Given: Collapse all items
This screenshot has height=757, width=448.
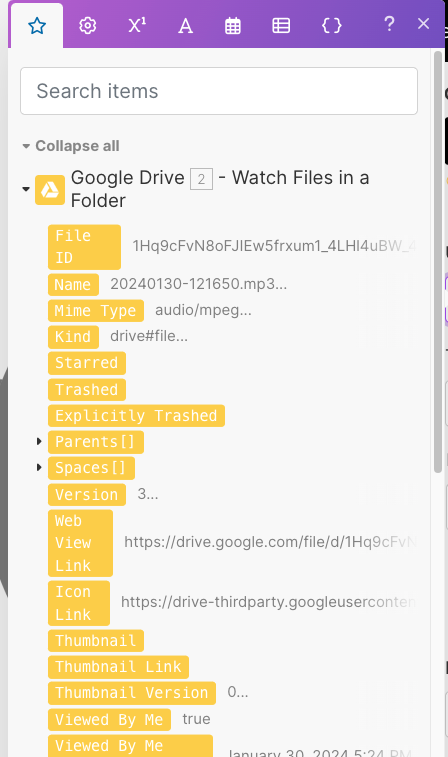Looking at the screenshot, I should 71,146.
